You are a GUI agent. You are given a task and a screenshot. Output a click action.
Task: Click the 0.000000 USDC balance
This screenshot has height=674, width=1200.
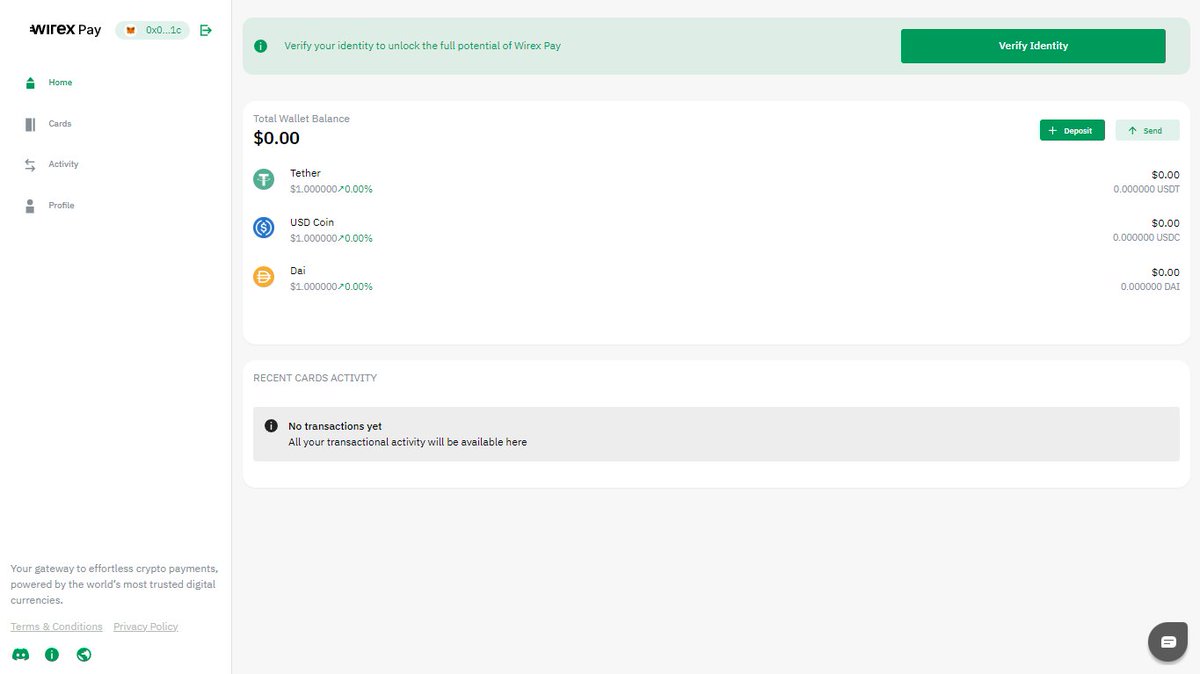pyautogui.click(x=1146, y=238)
